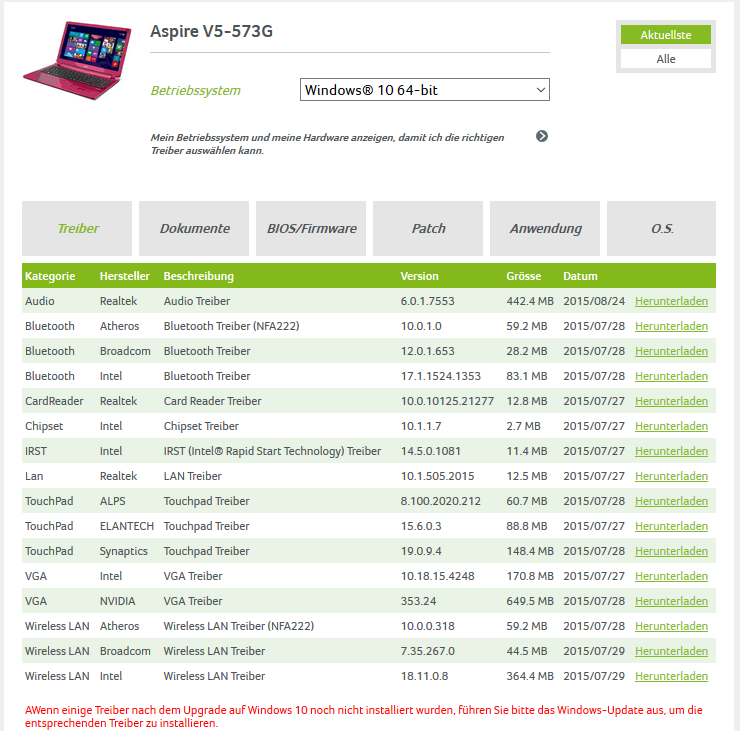Screen dimensions: 740x731
Task: Select version cell 10.0.10125.21277
Action: tap(447, 401)
